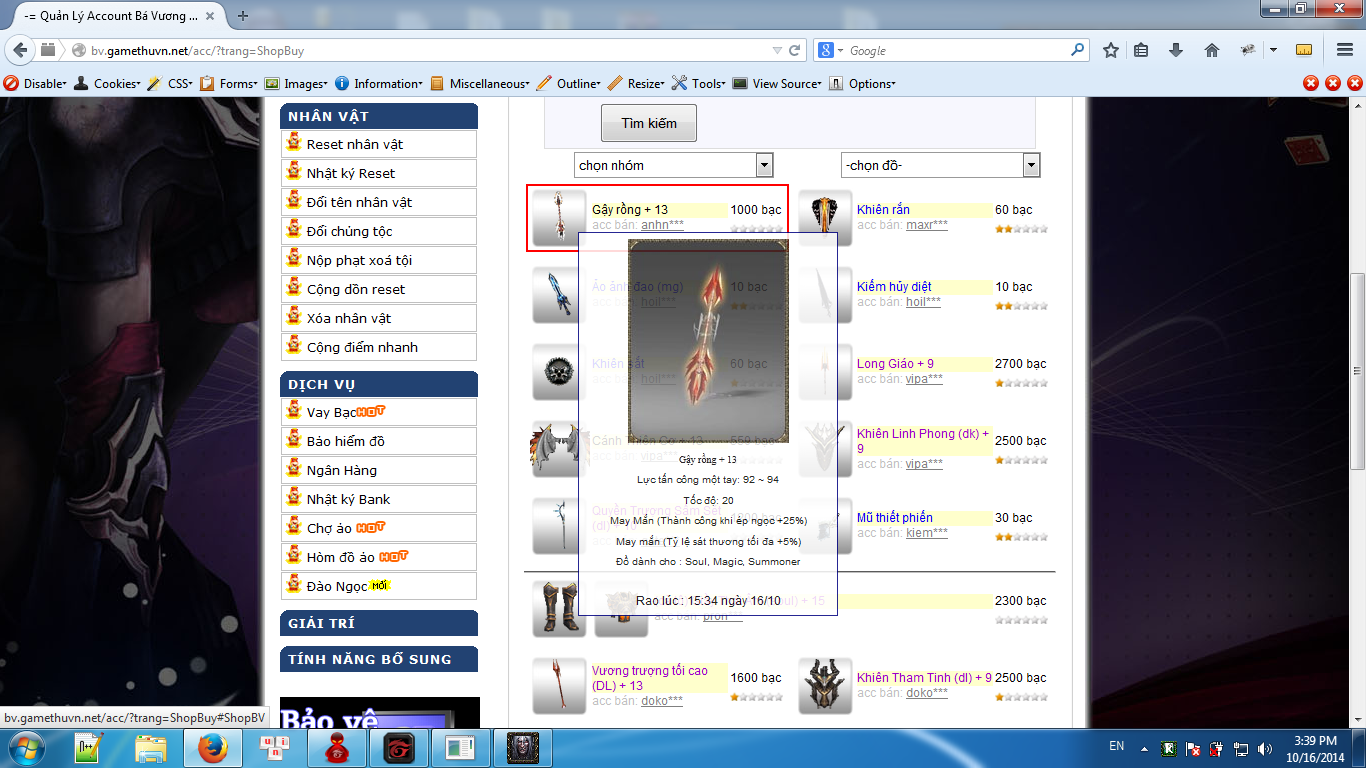Image resolution: width=1366 pixels, height=768 pixels.
Task: Open the Firefox hamburger menu
Action: tap(1345, 50)
